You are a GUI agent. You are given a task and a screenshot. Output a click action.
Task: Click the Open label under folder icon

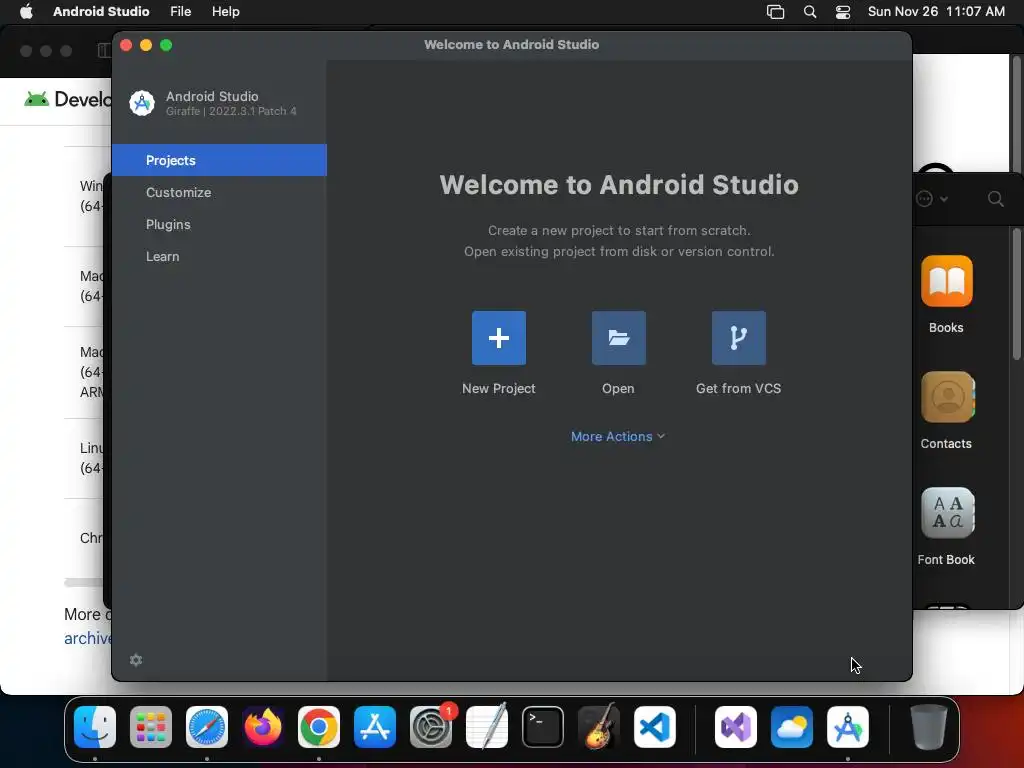[x=618, y=388]
